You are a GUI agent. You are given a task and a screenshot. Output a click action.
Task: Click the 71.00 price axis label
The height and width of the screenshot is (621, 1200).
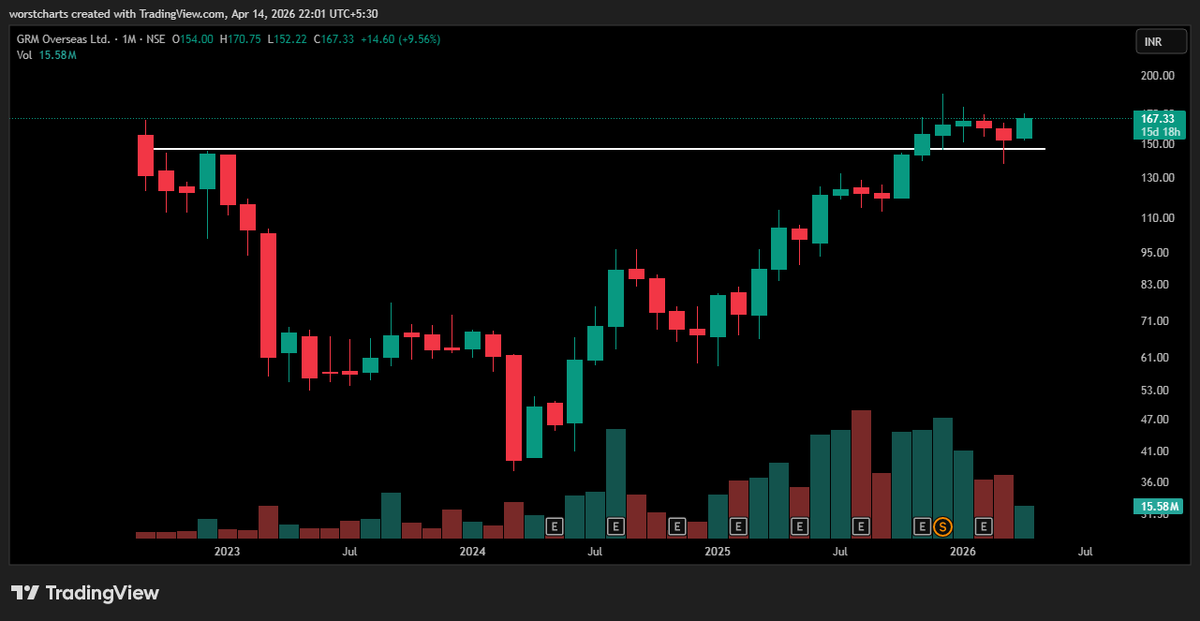[1157, 322]
